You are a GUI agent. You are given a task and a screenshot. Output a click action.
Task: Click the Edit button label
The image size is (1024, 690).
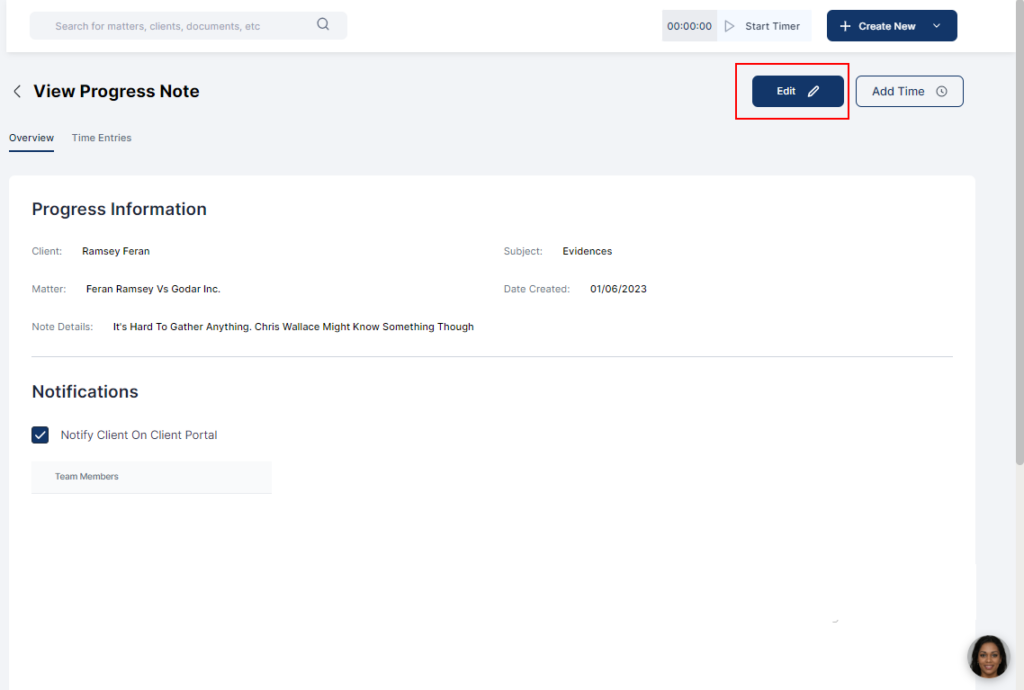tap(786, 91)
